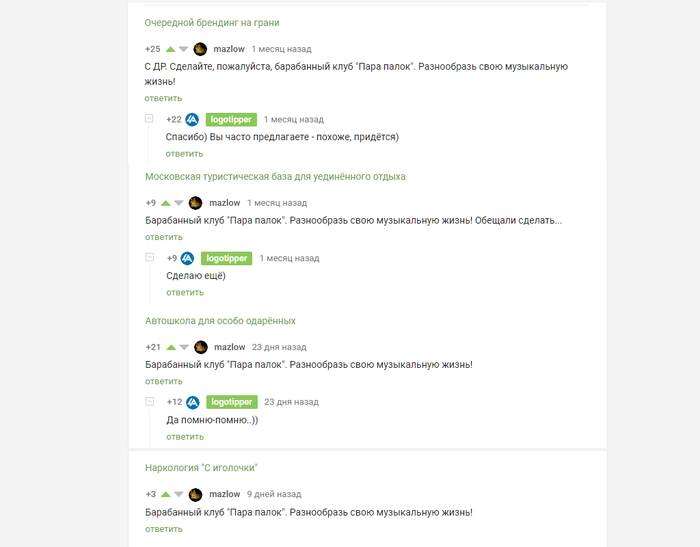Open post "Автошкола для особо одарённых"
This screenshot has height=547, width=700.
click(220, 321)
